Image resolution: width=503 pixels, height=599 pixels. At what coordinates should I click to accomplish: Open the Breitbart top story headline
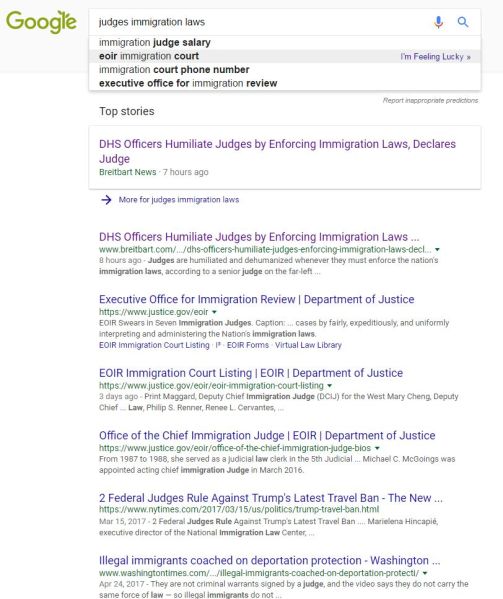(277, 151)
